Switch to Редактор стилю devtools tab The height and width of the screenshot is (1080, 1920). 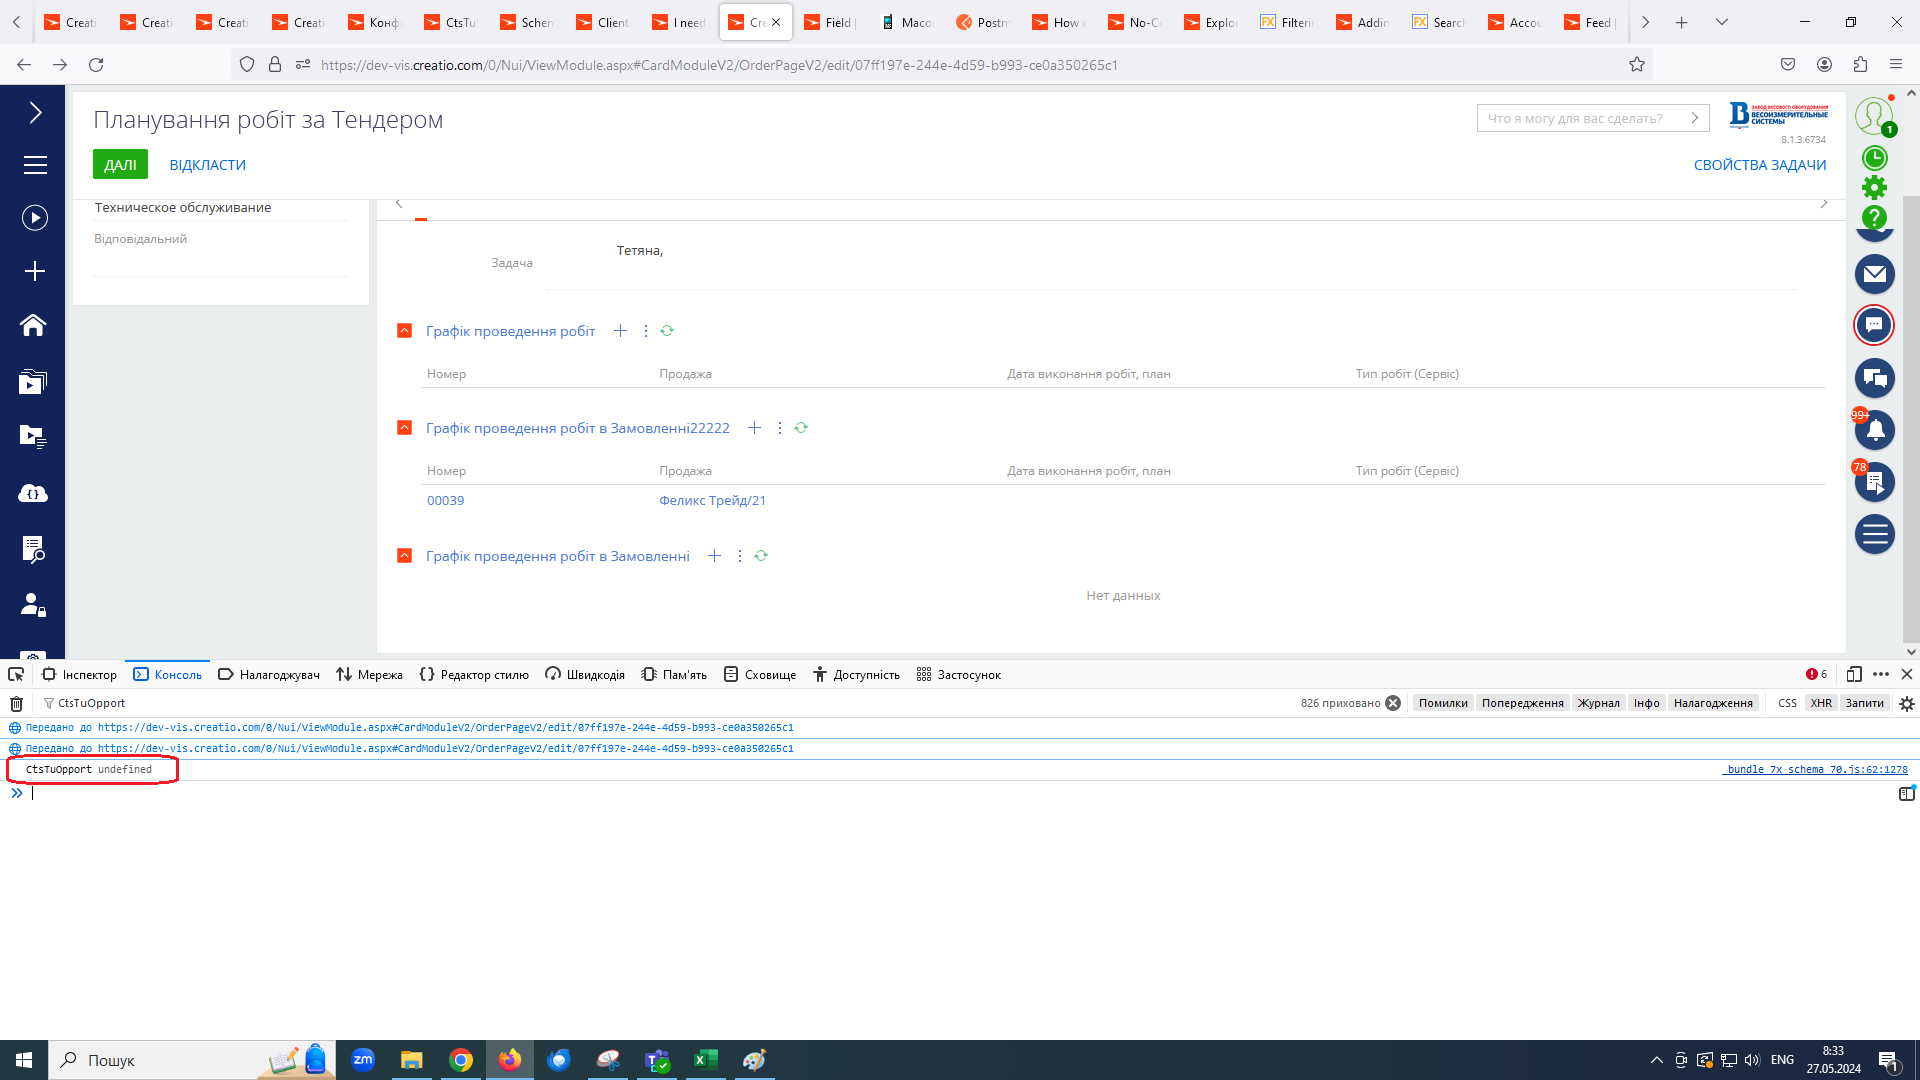point(474,675)
